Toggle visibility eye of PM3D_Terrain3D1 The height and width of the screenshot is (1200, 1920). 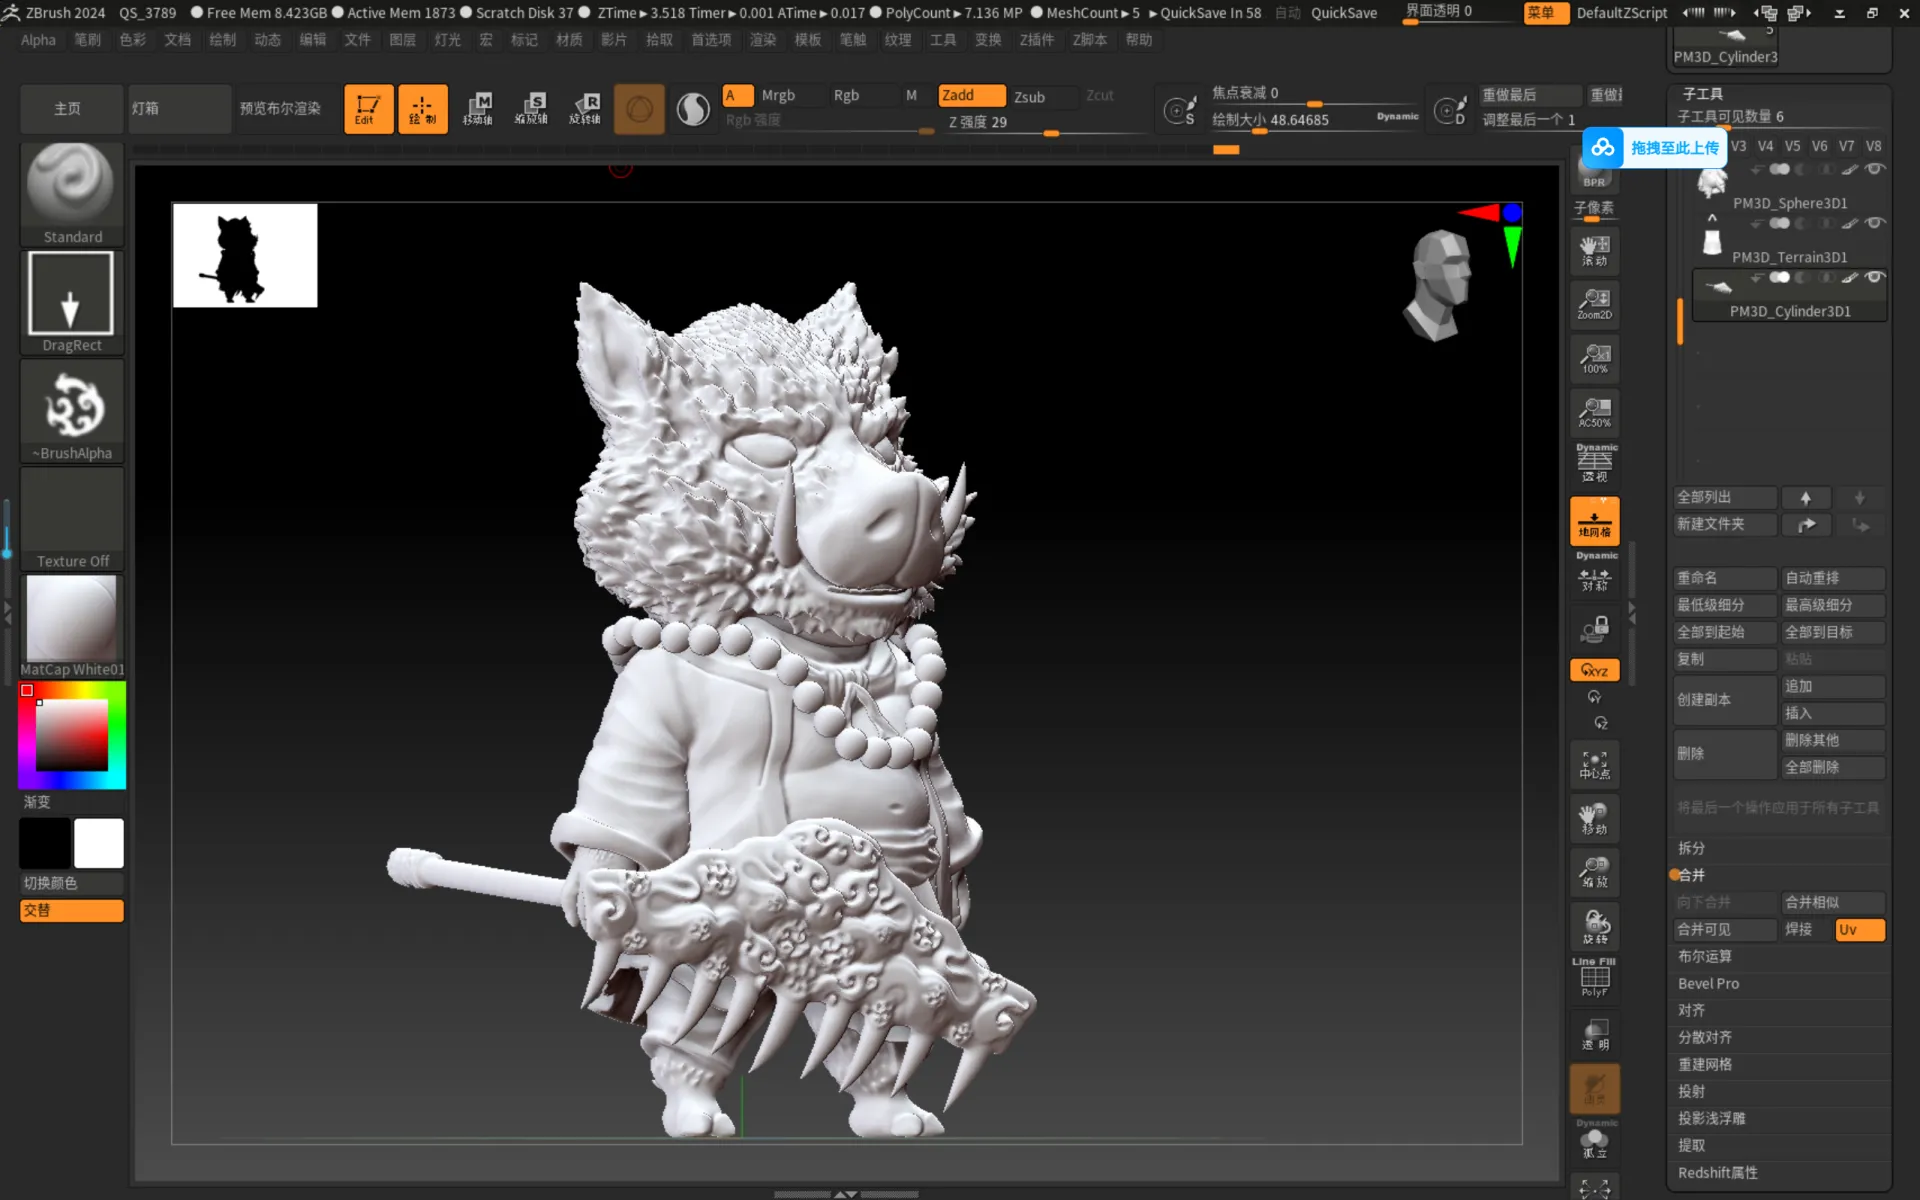[x=1875, y=223]
